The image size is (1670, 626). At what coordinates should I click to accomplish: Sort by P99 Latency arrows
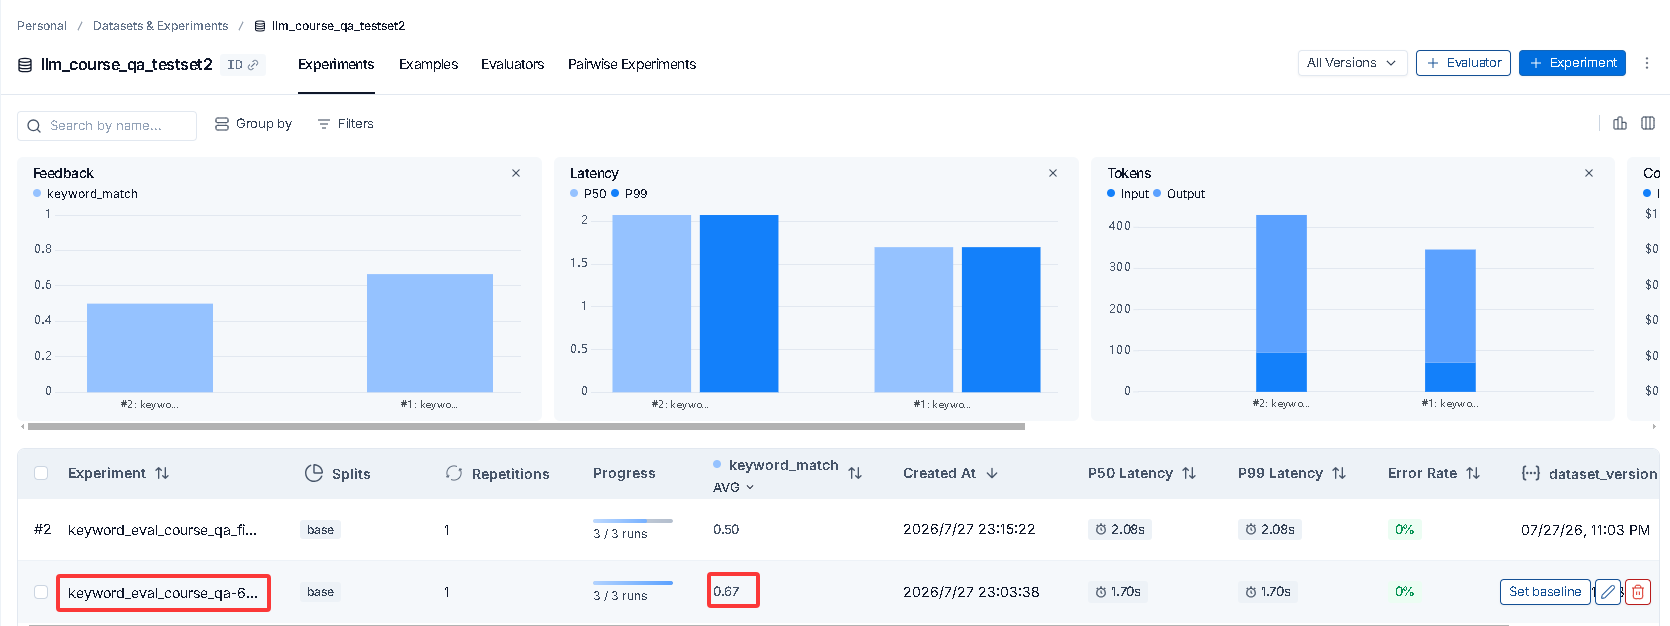coord(1339,473)
